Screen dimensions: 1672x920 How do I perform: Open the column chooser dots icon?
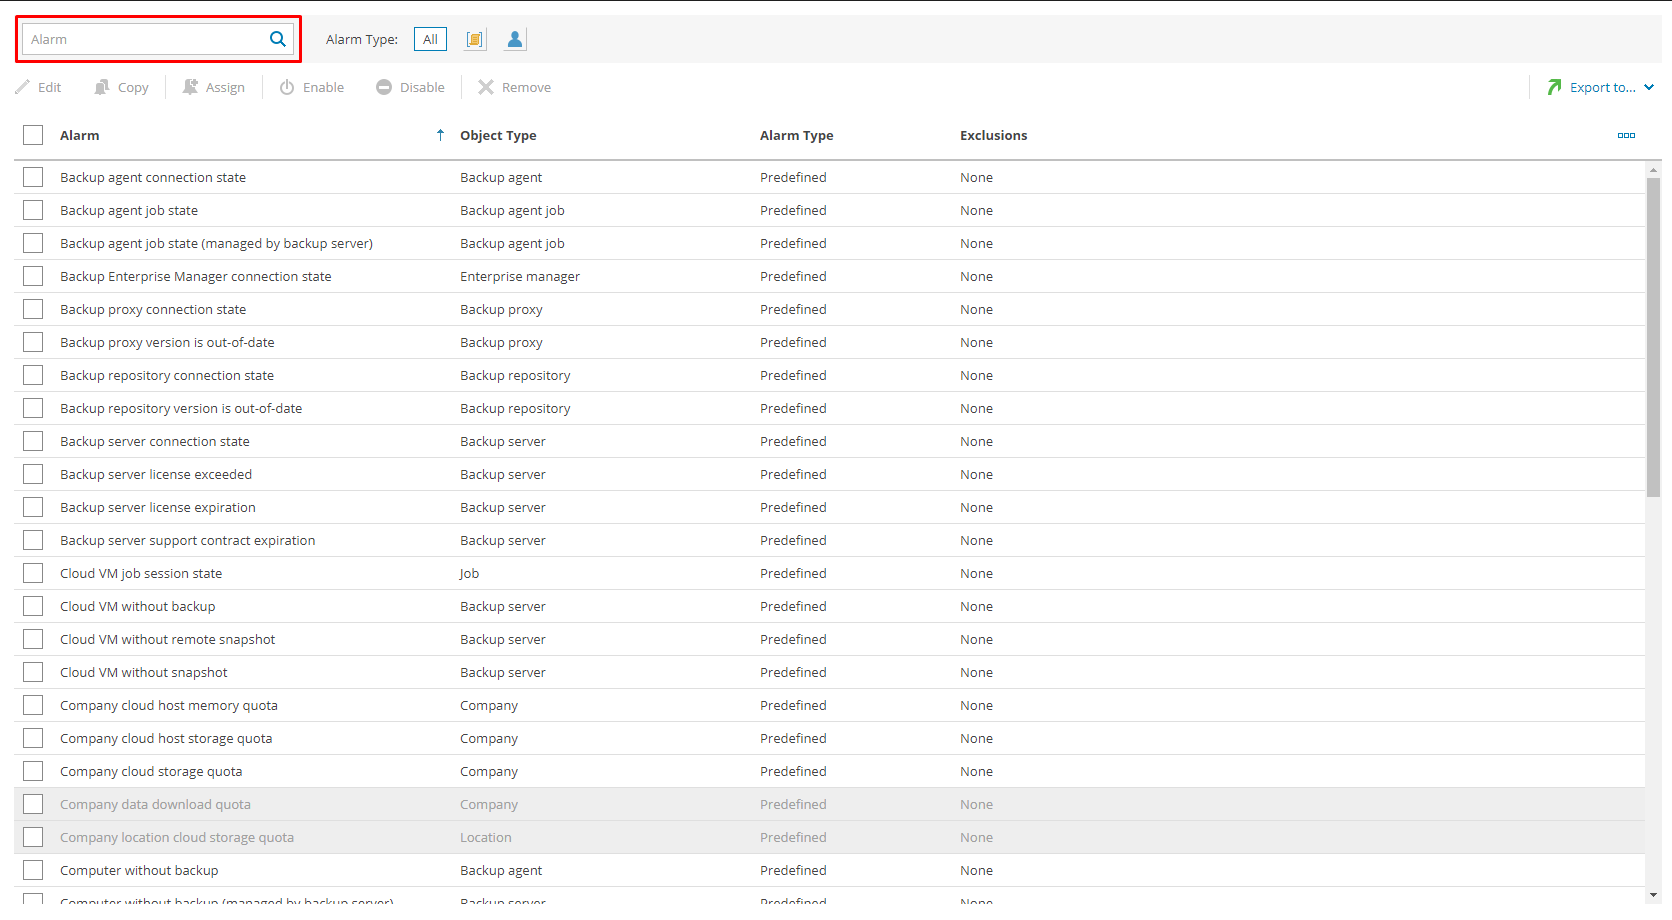[1626, 135]
